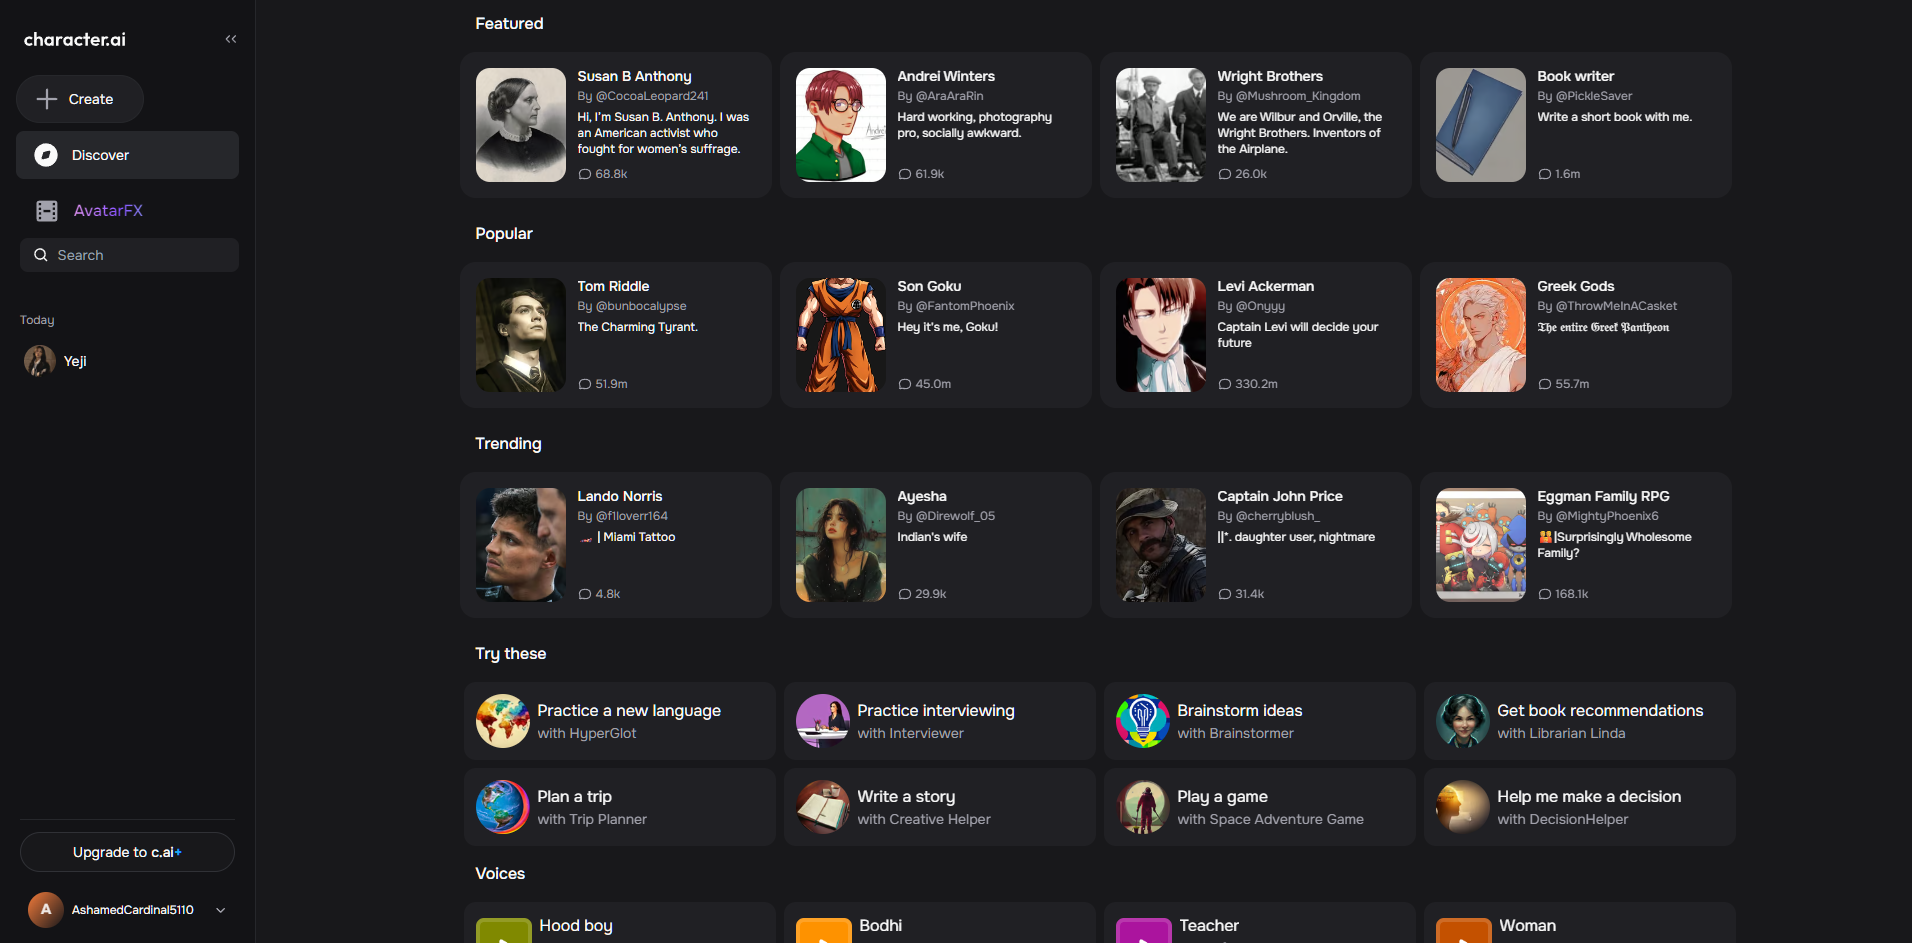This screenshot has width=1912, height=943.
Task: Select Play a game title
Action: [1223, 796]
